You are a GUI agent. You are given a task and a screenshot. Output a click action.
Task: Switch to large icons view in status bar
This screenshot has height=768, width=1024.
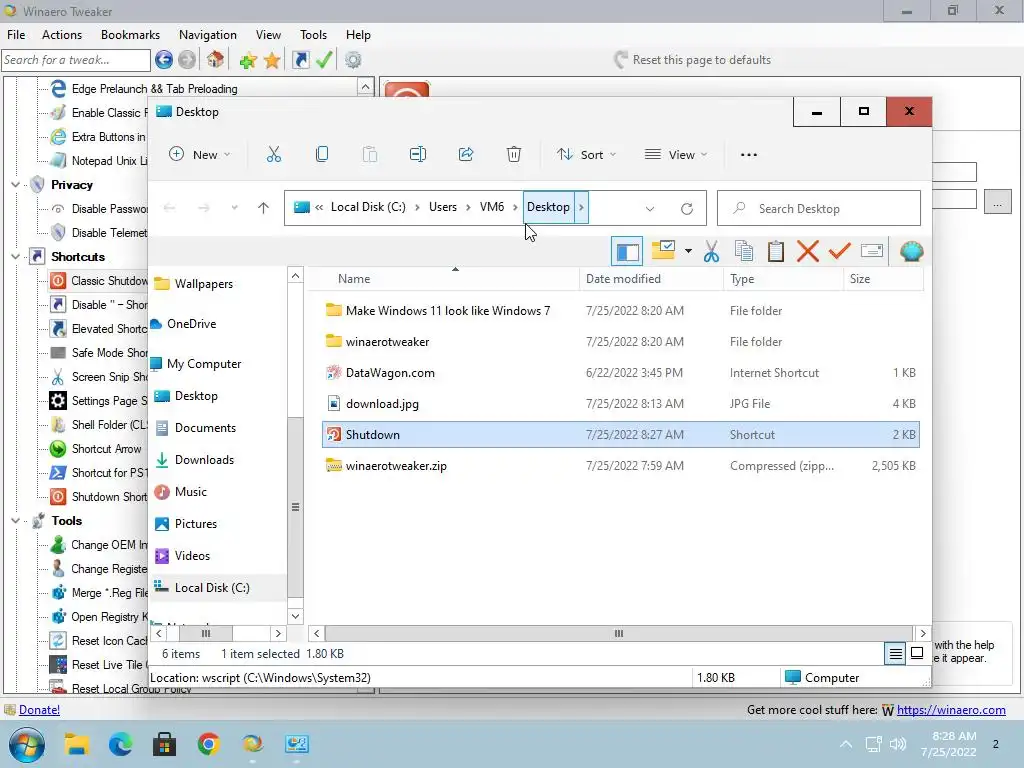click(x=917, y=653)
